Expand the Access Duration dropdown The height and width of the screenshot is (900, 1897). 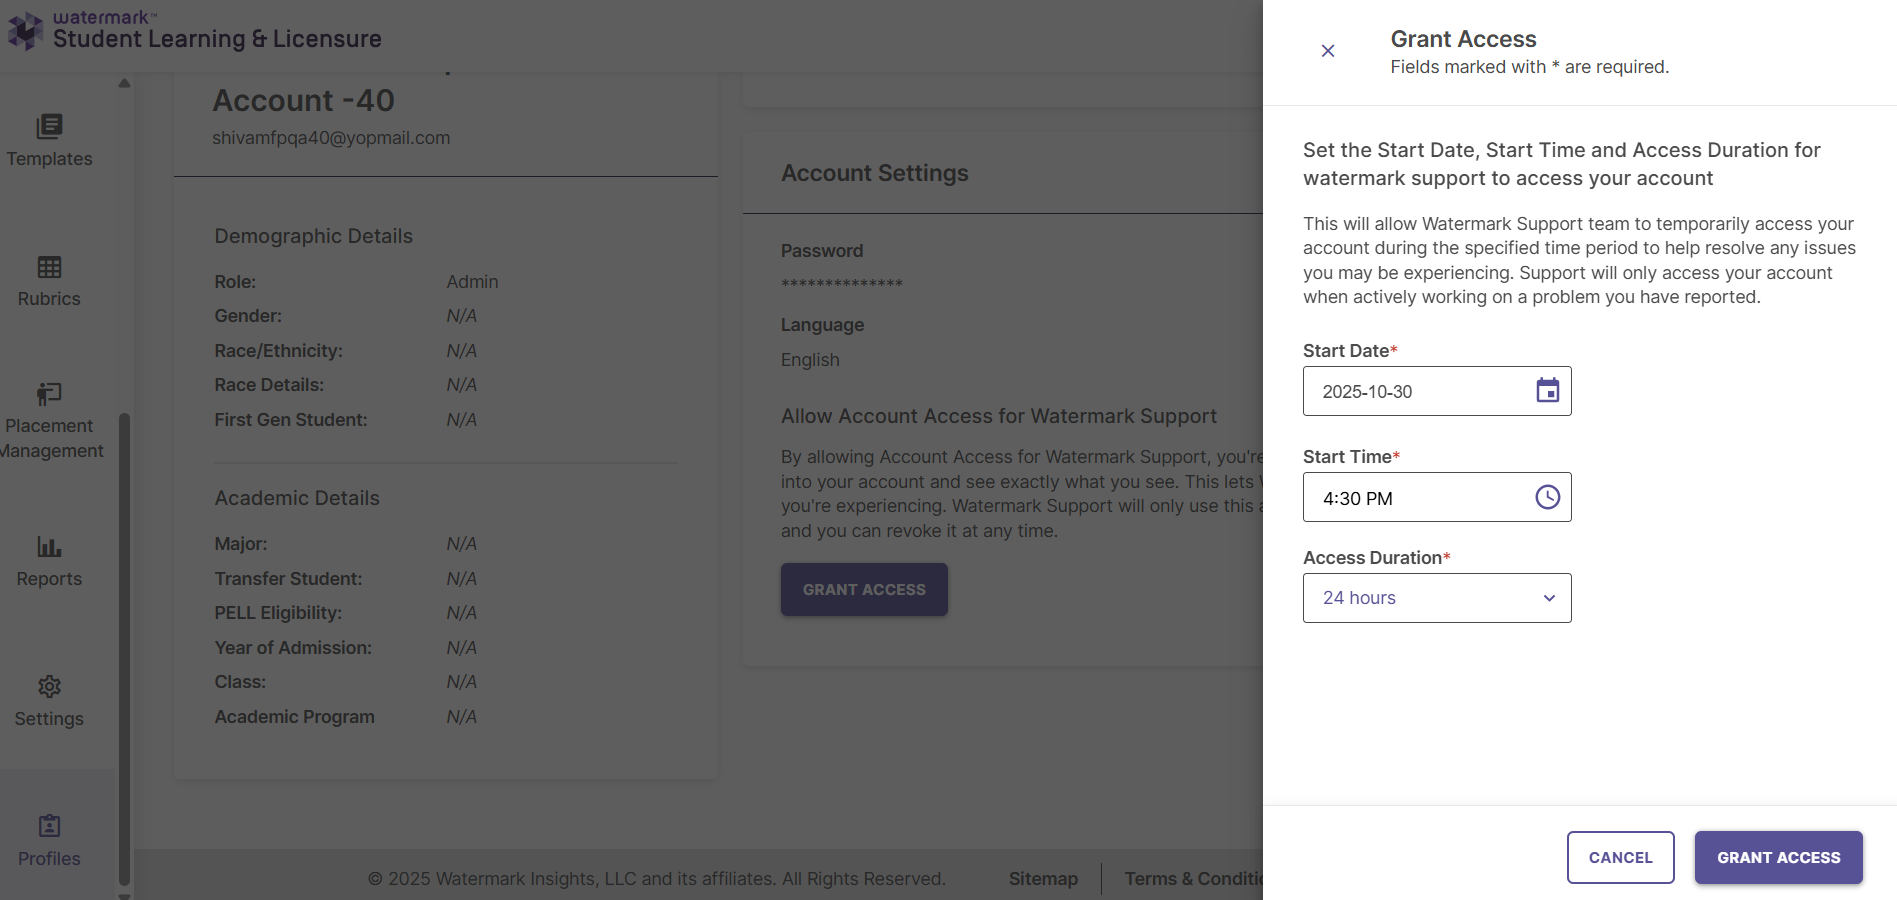click(1437, 598)
